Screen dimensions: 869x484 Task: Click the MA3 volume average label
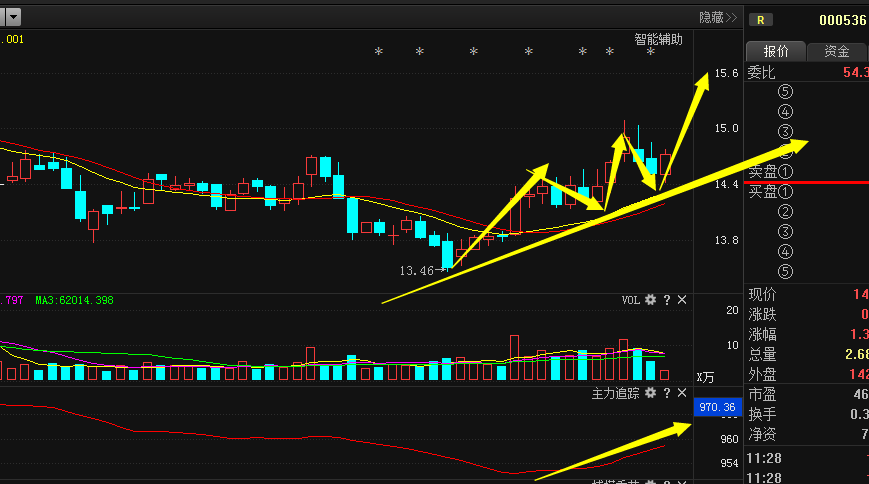click(74, 300)
